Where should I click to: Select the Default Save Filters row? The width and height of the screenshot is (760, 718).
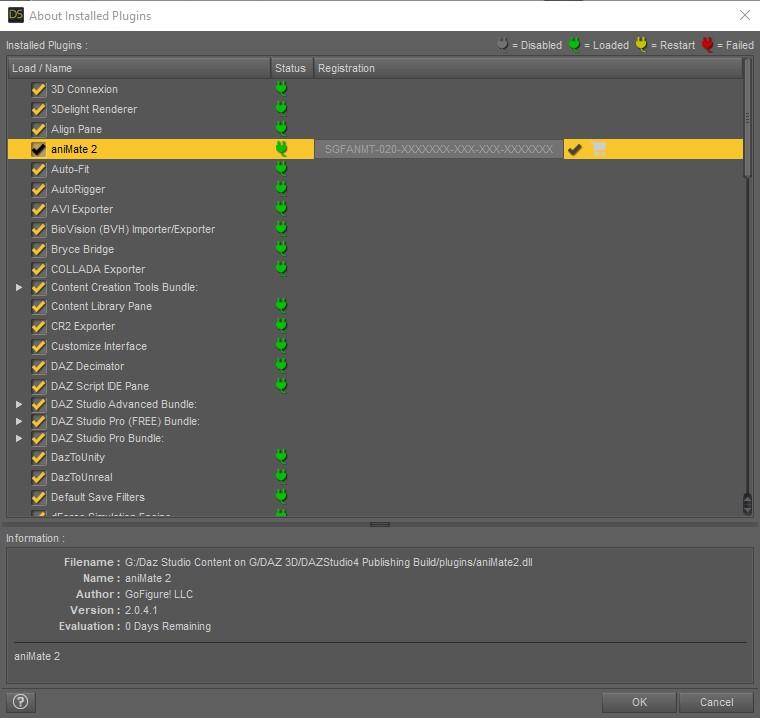tap(375, 497)
